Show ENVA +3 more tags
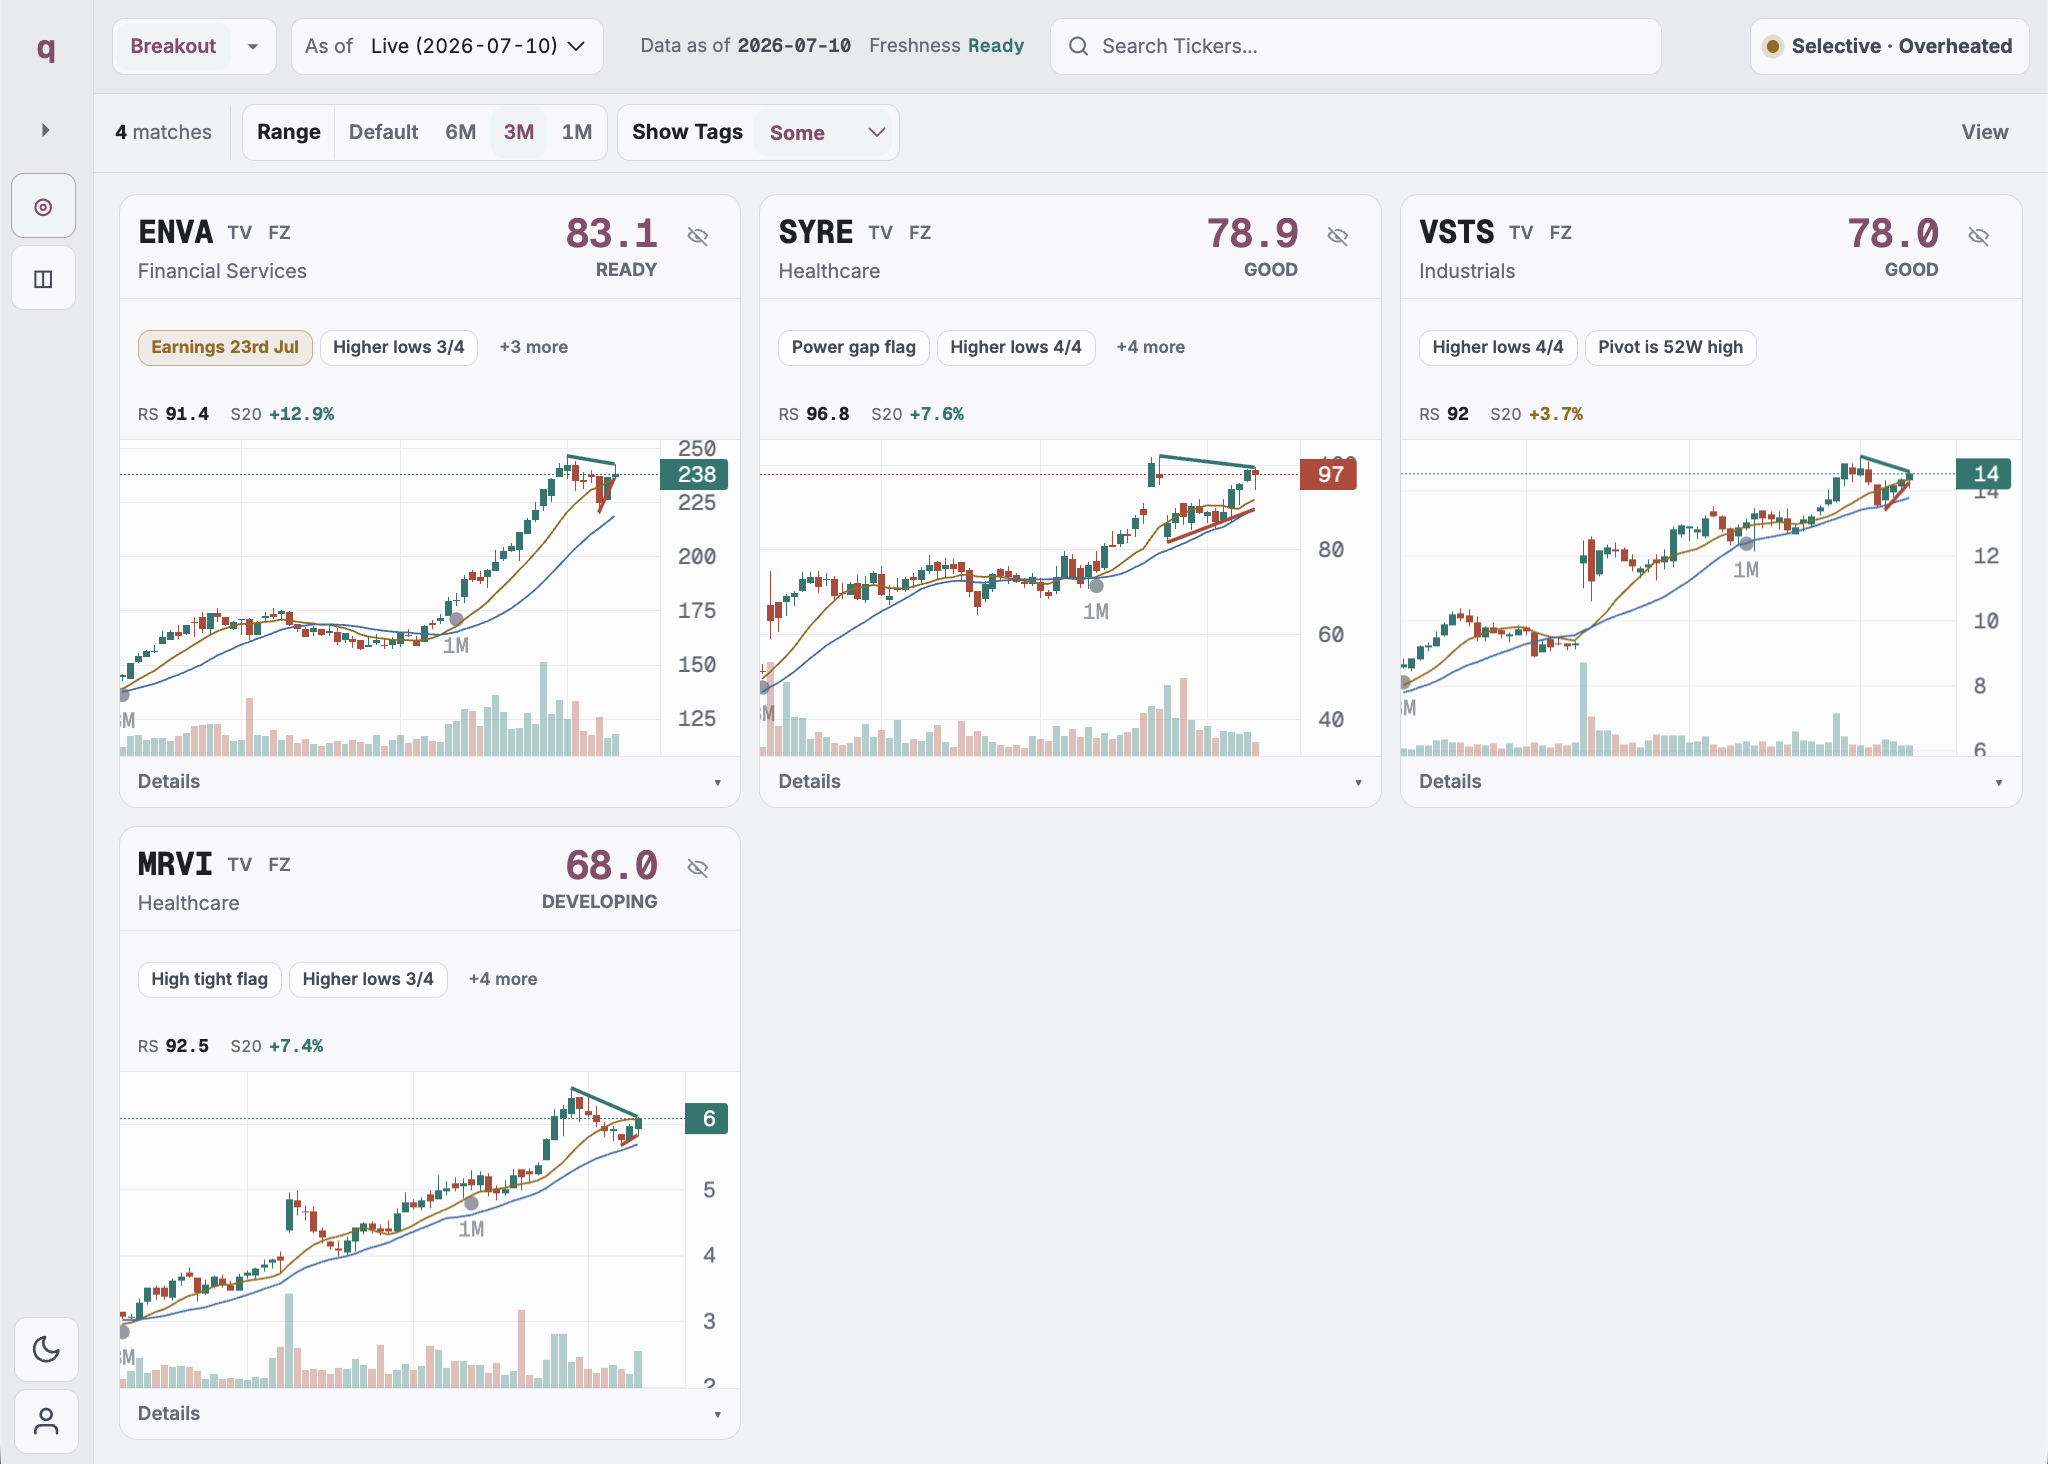Screen dimensions: 2048x1464 click(533, 347)
